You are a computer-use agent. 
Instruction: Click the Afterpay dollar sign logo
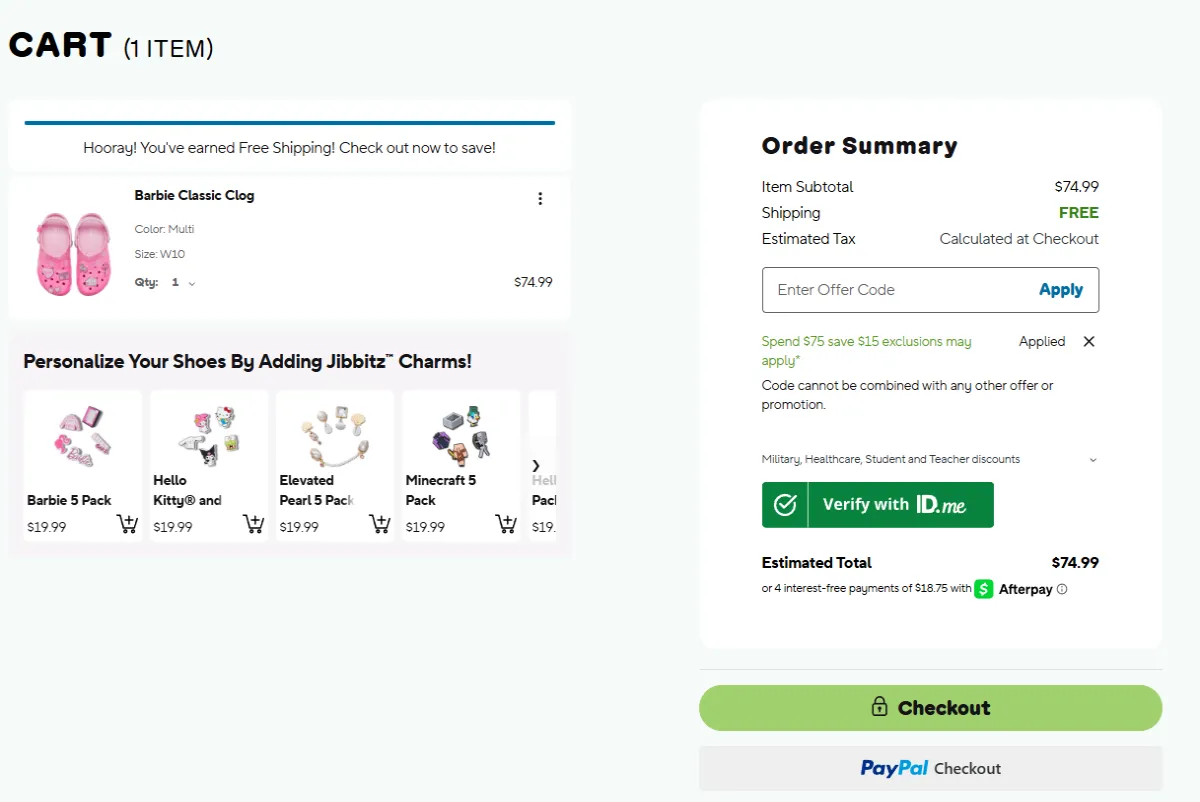(x=985, y=589)
